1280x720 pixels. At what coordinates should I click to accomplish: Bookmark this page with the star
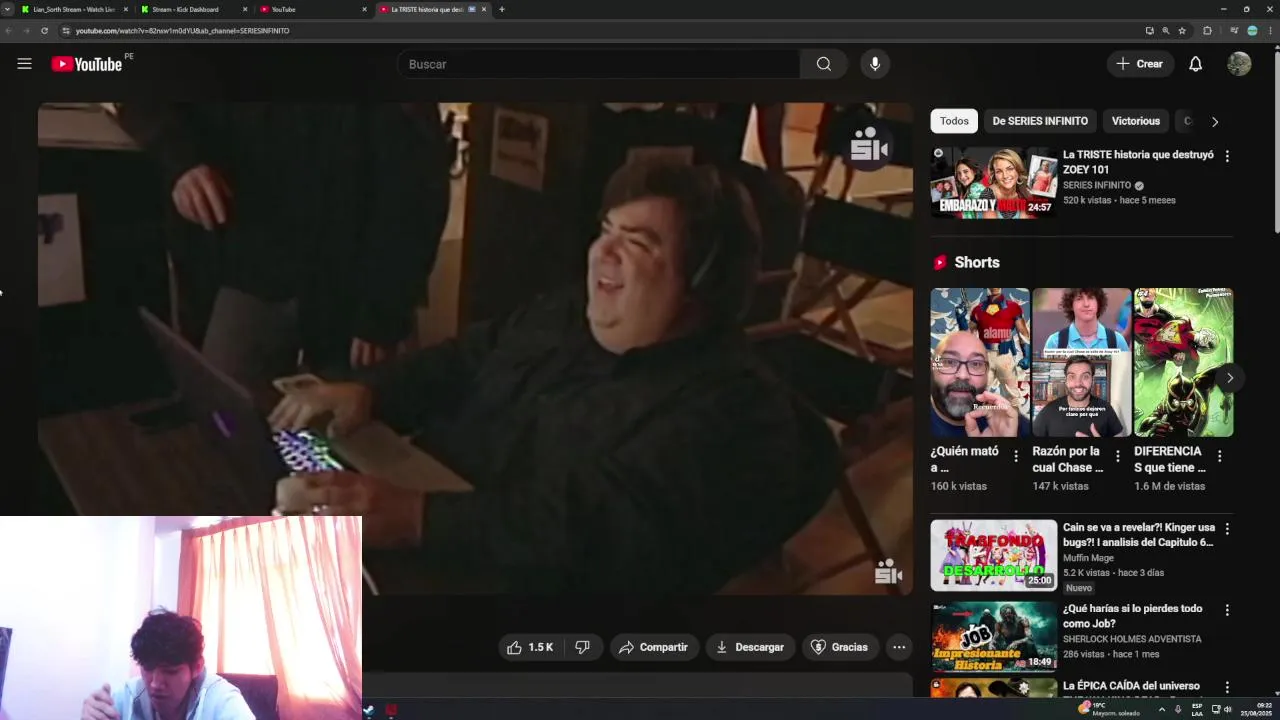[1182, 31]
